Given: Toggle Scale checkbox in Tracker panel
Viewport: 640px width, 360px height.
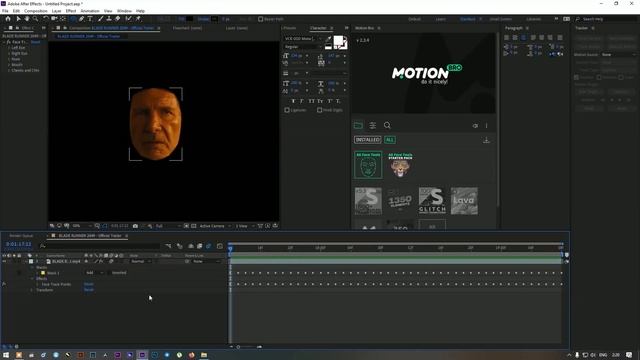Looking at the screenshot, I should 621,77.
